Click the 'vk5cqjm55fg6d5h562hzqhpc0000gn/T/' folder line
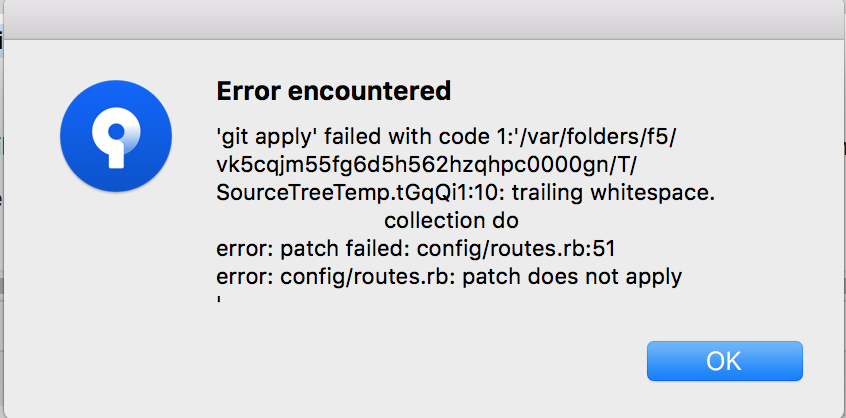The height and width of the screenshot is (418, 846). (x=426, y=166)
